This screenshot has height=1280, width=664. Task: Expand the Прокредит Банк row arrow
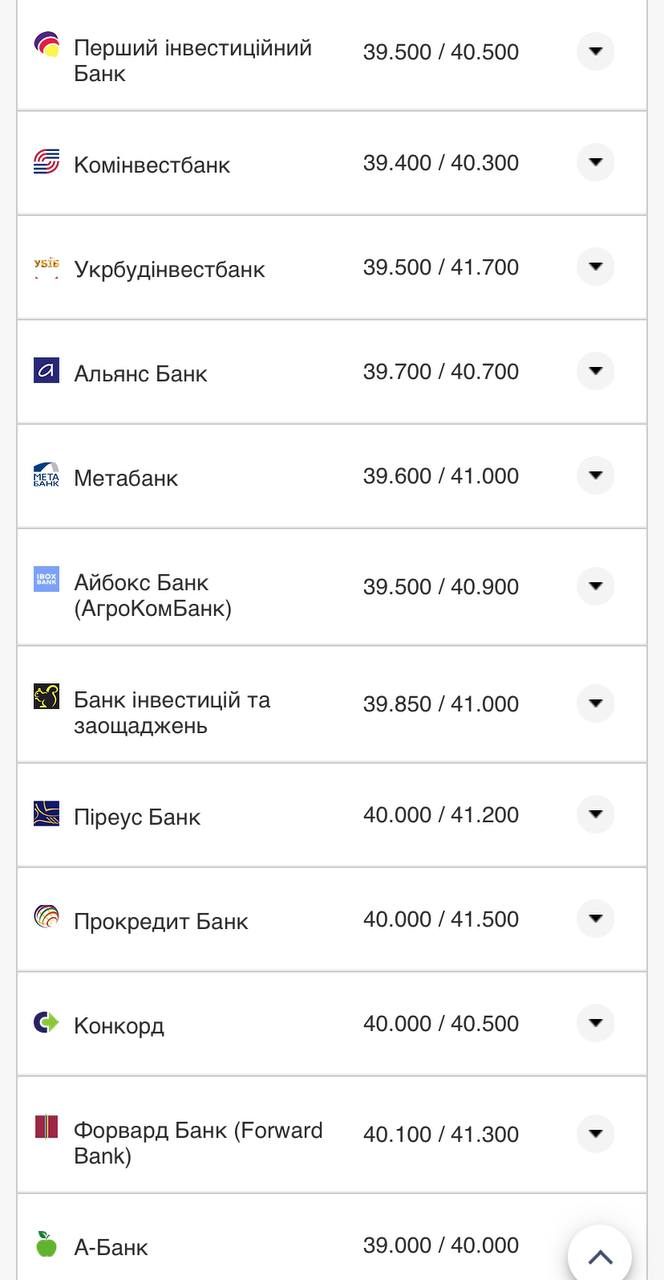[x=595, y=919]
